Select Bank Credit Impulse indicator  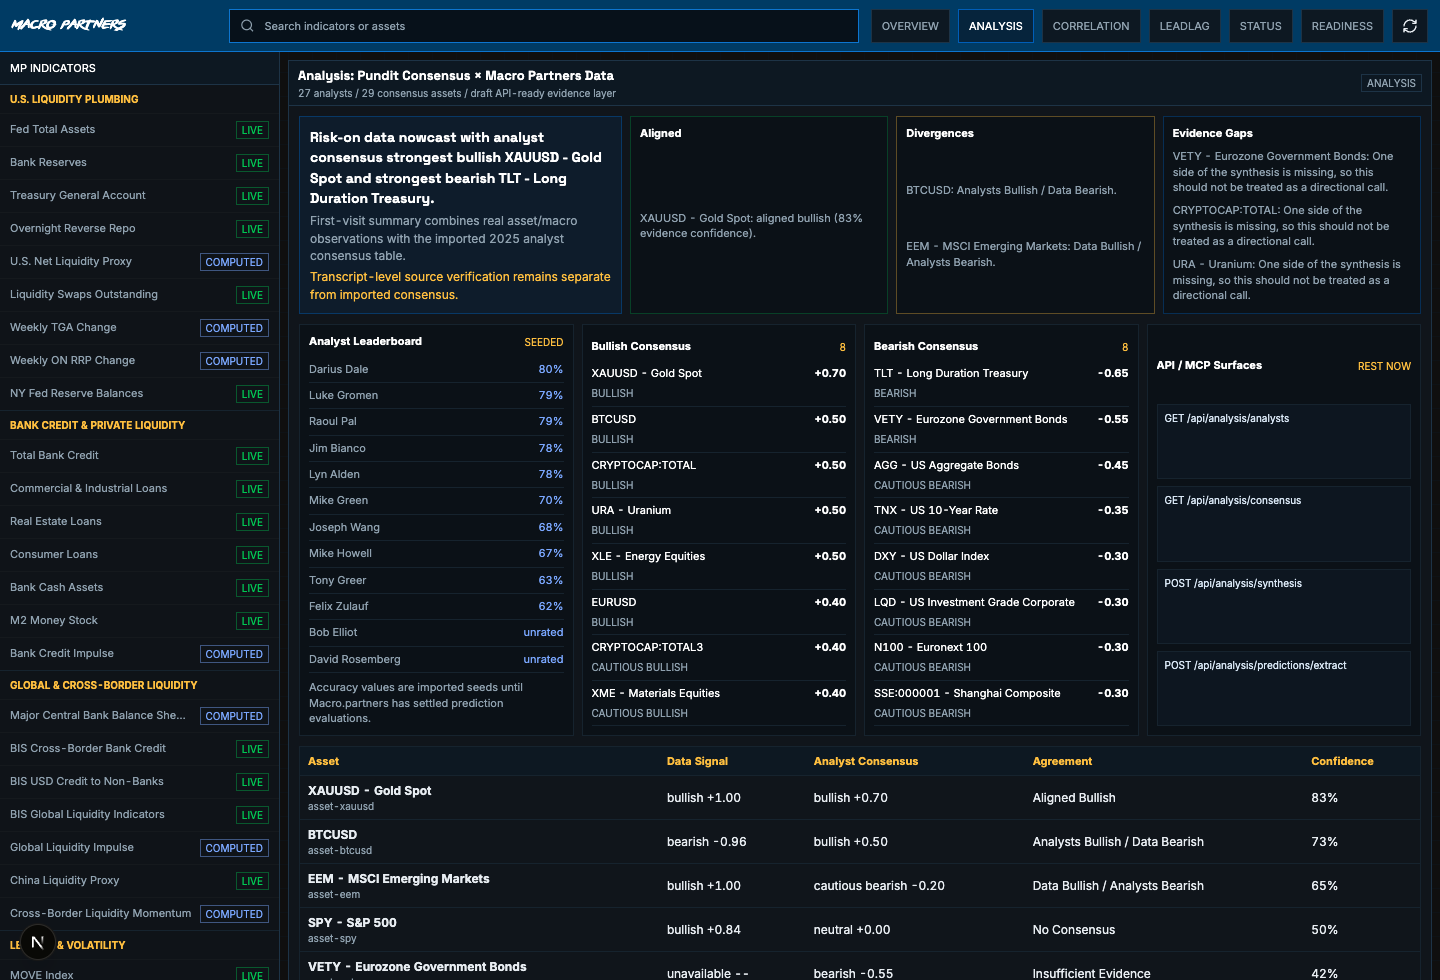point(139,654)
